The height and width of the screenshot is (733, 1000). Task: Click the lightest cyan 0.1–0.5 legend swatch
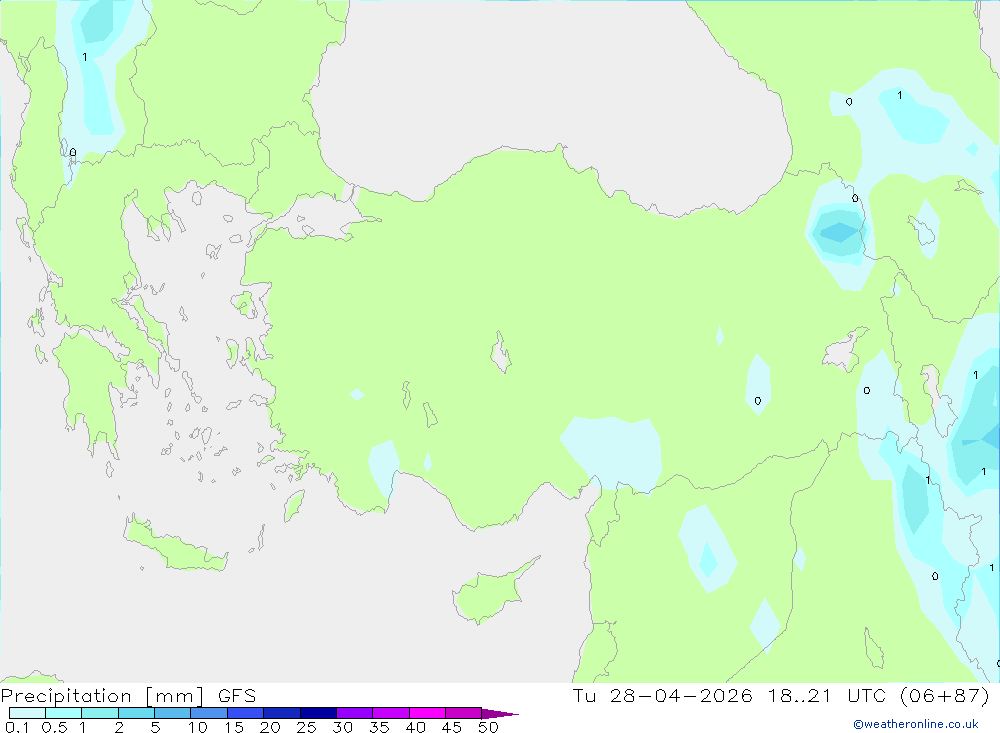click(27, 713)
